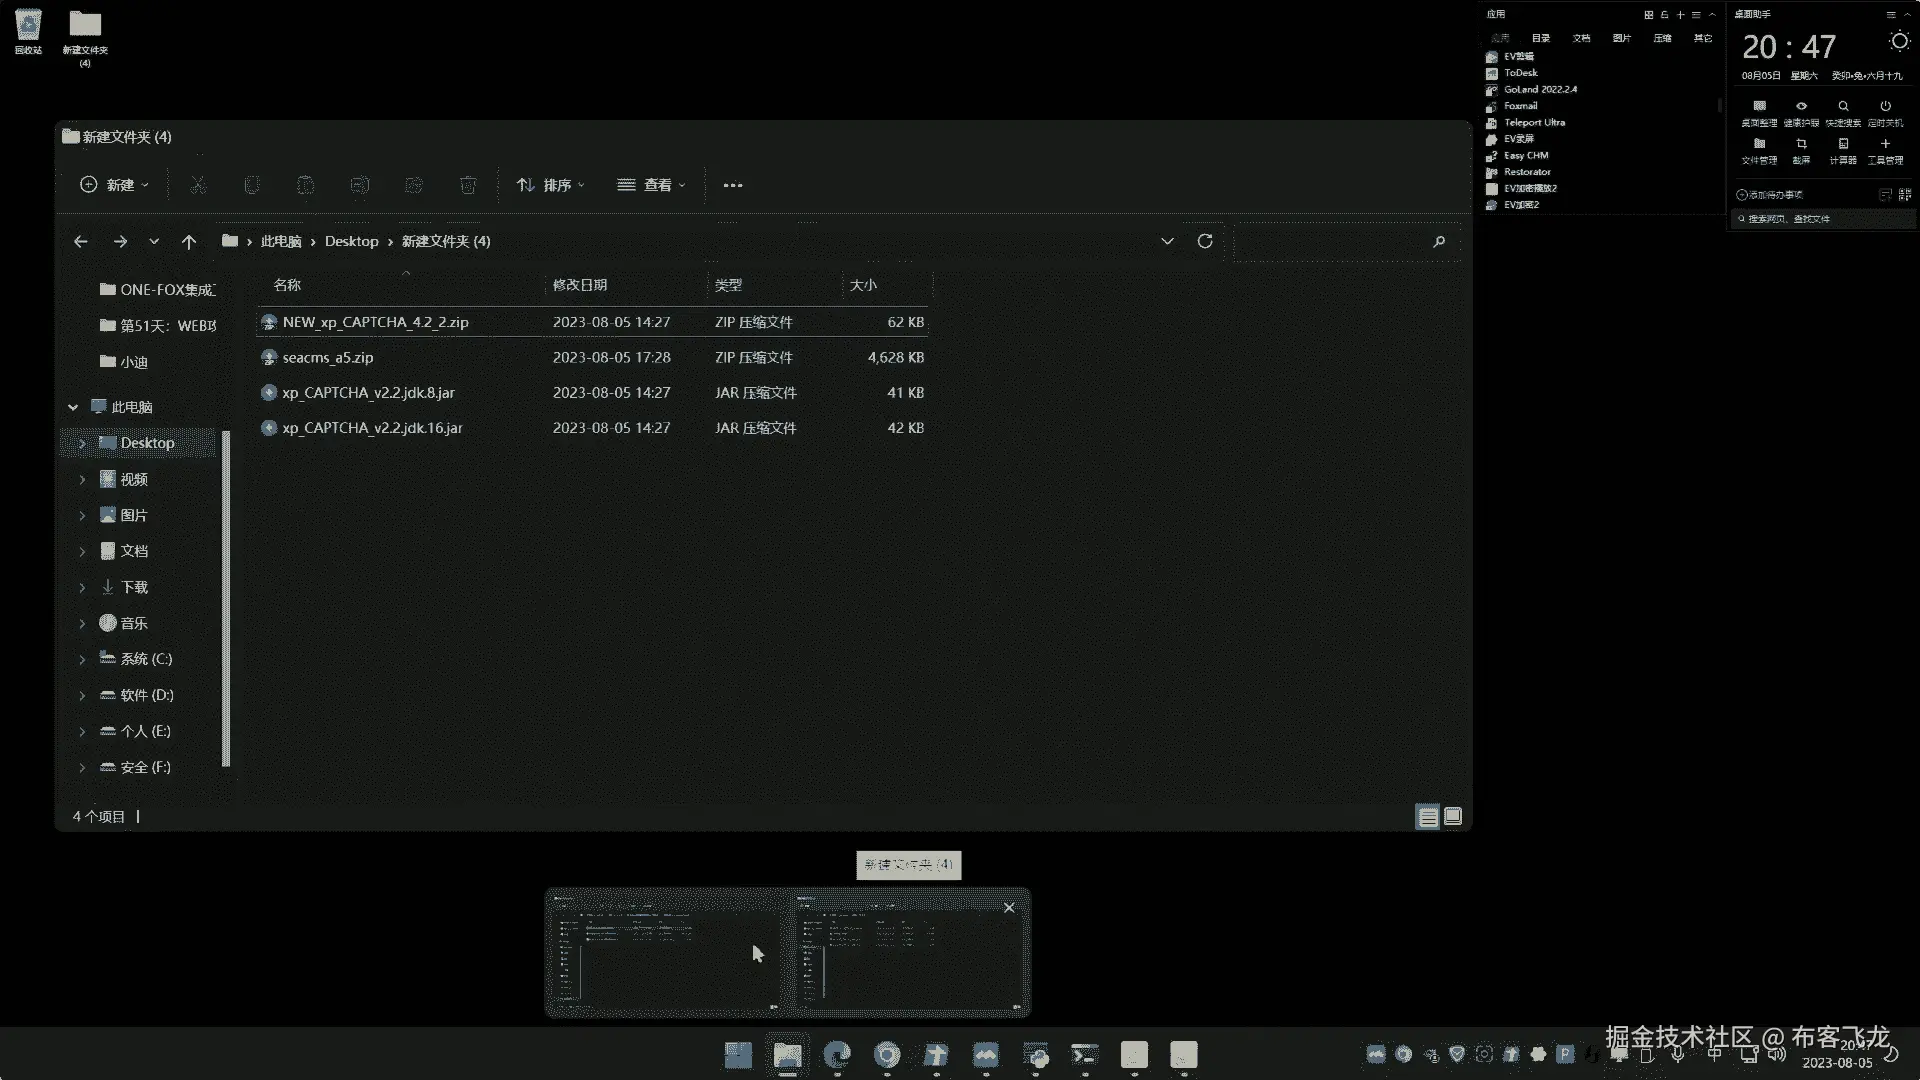The height and width of the screenshot is (1080, 1920).
Task: Switch to details view layout toggle
Action: point(1428,817)
